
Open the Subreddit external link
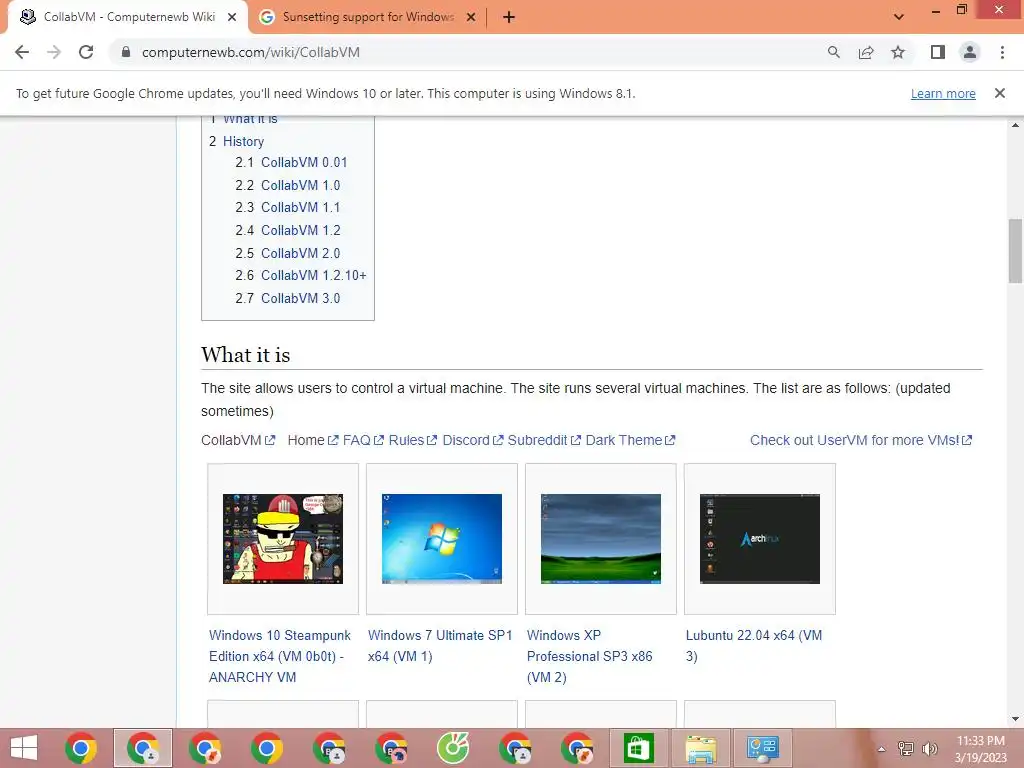pyautogui.click(x=544, y=440)
